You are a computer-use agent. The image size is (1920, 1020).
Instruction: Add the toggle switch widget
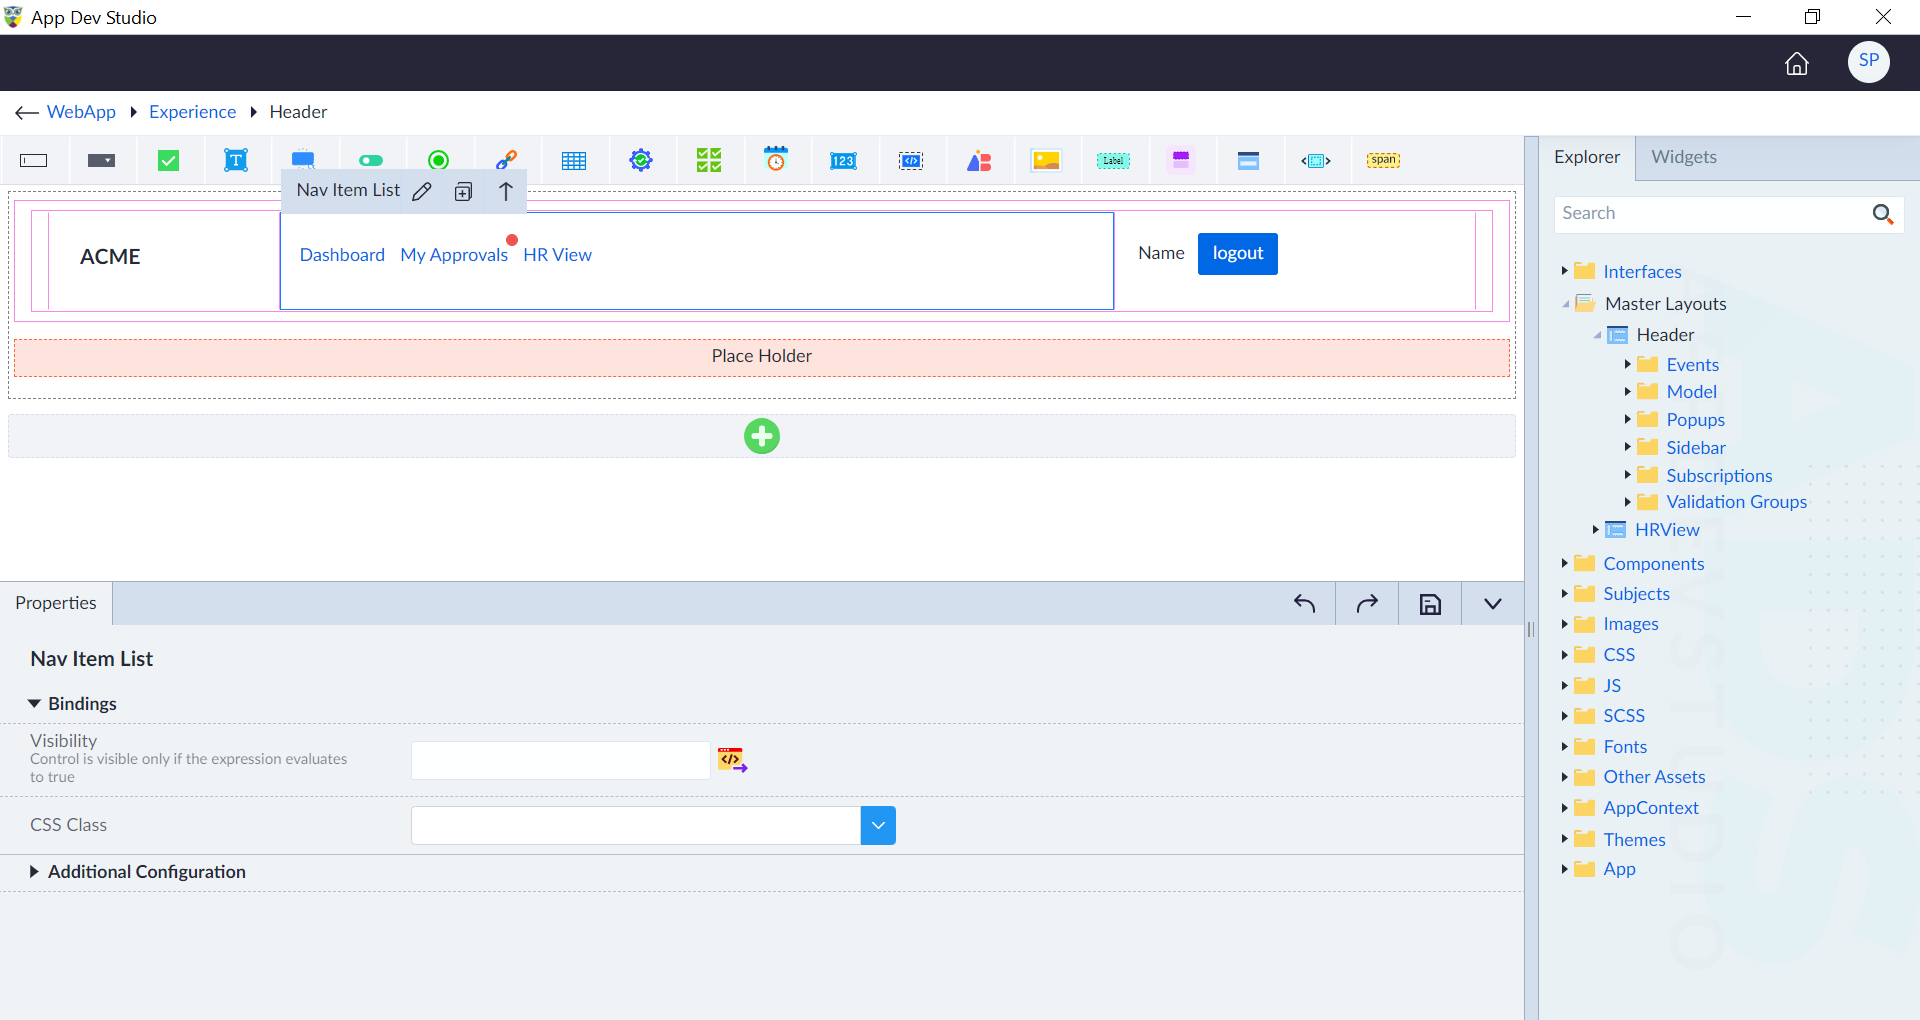coord(371,160)
